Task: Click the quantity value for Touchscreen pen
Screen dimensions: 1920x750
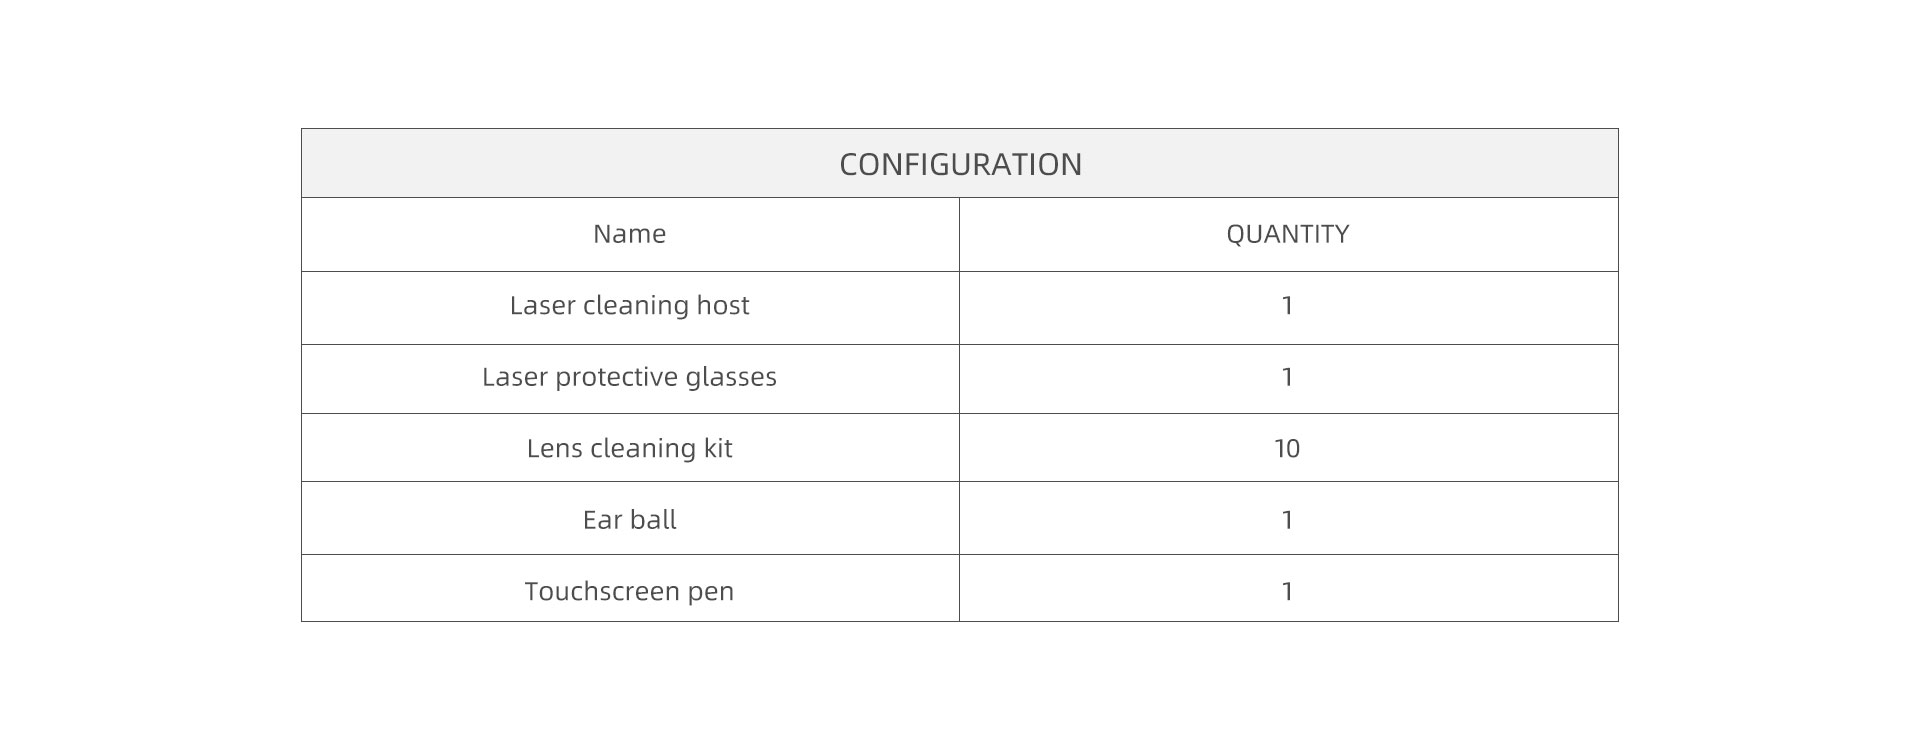Action: click(1287, 591)
